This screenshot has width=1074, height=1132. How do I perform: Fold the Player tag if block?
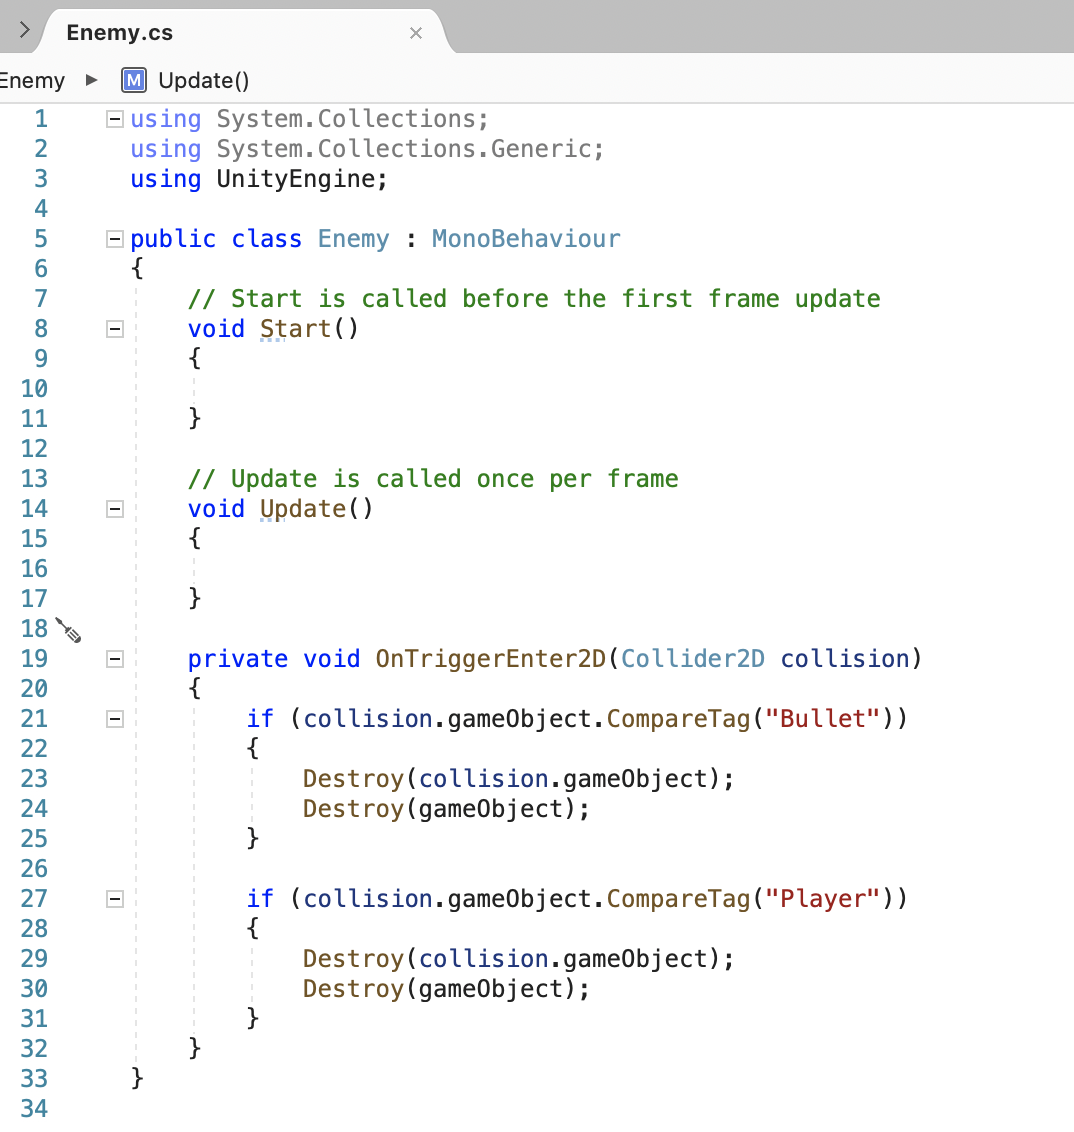pos(114,899)
